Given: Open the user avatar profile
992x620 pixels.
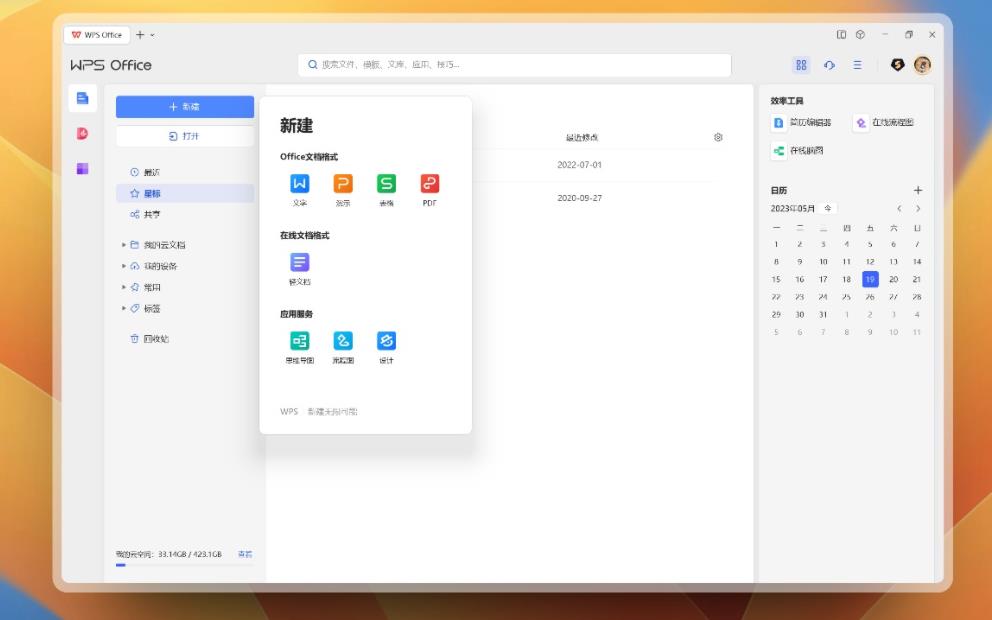Looking at the screenshot, I should [x=922, y=65].
